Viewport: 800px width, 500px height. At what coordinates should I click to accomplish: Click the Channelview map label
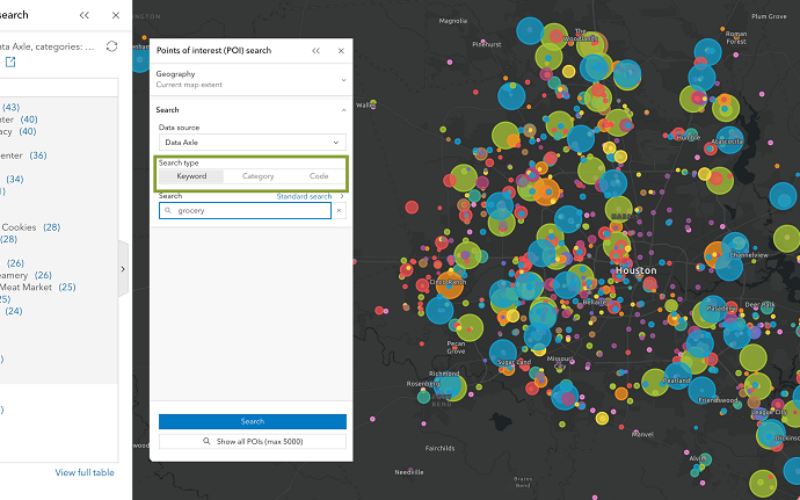tap(749, 255)
